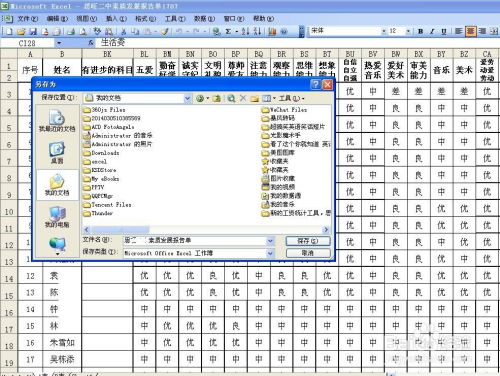Expand the file name dropdown arrow
The width and height of the screenshot is (500, 376).
(270, 240)
